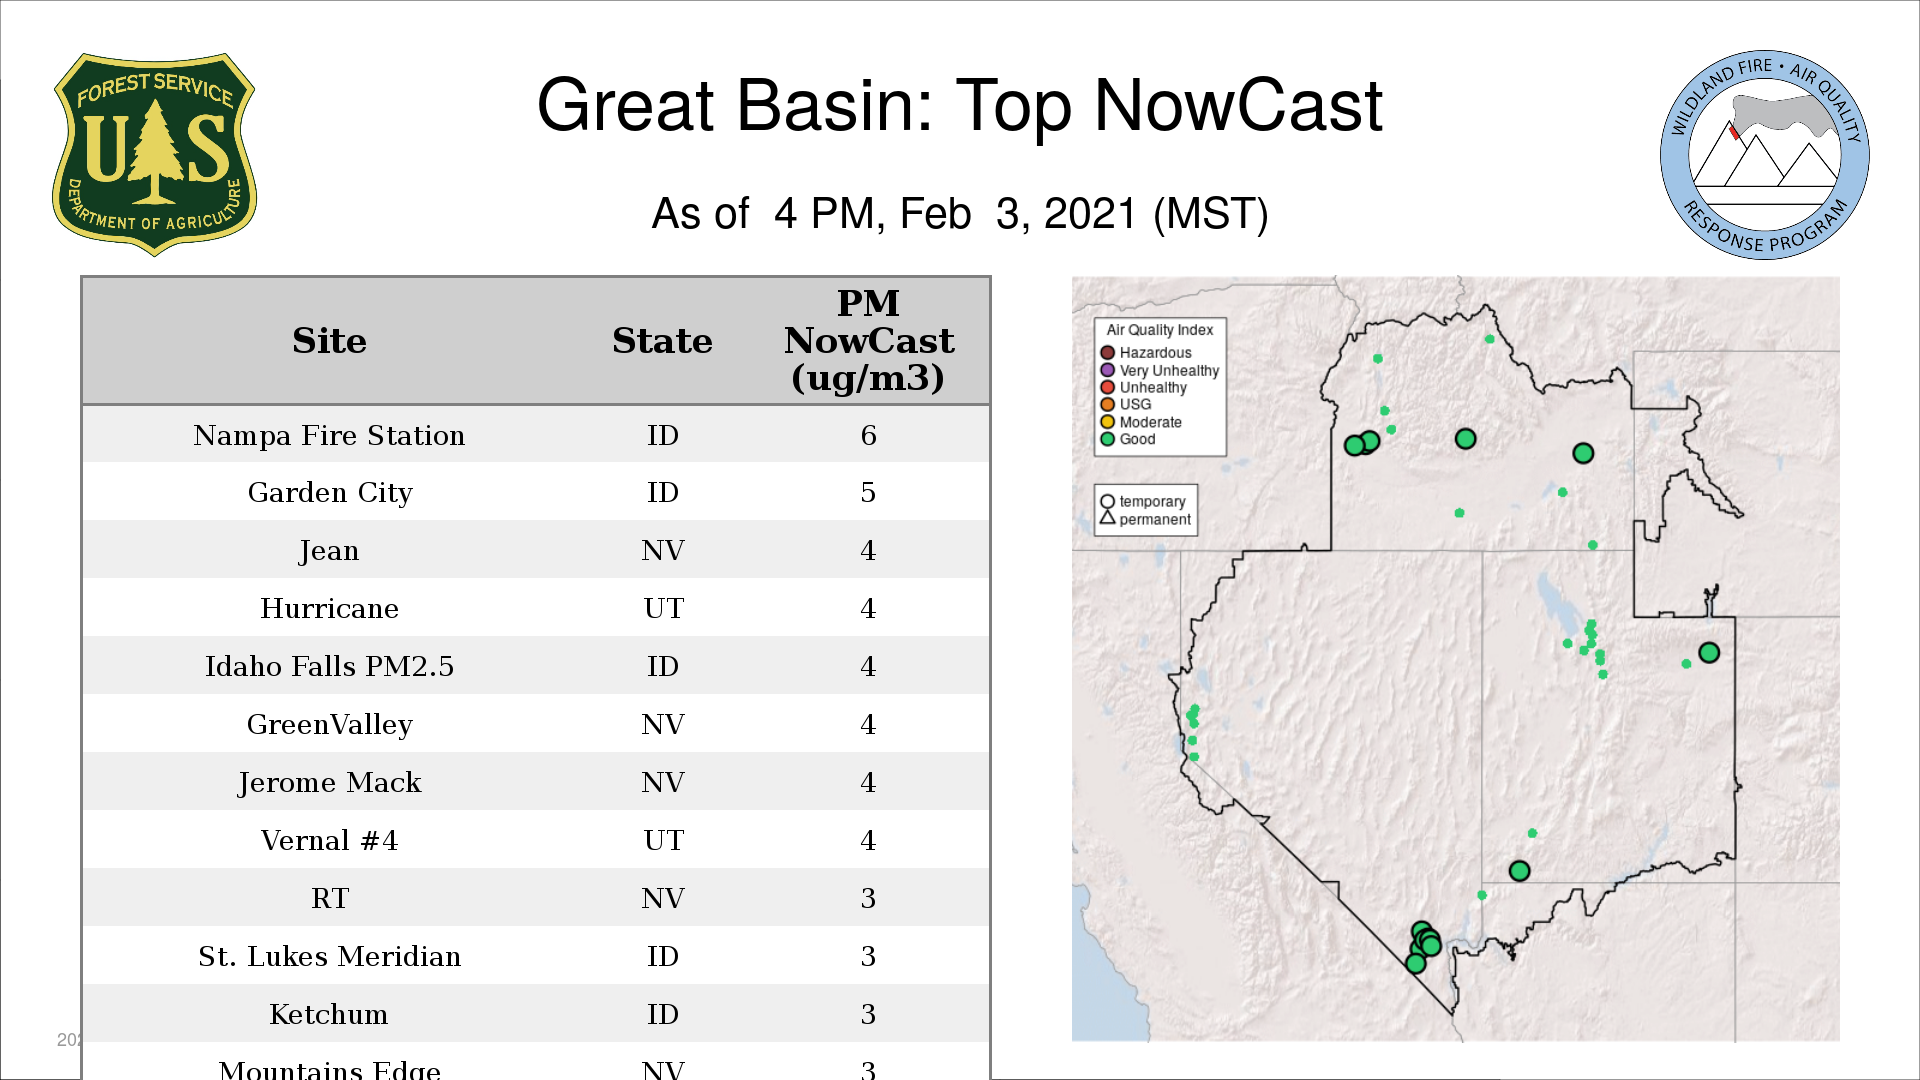
Task: Click the Site column header
Action: (329, 341)
